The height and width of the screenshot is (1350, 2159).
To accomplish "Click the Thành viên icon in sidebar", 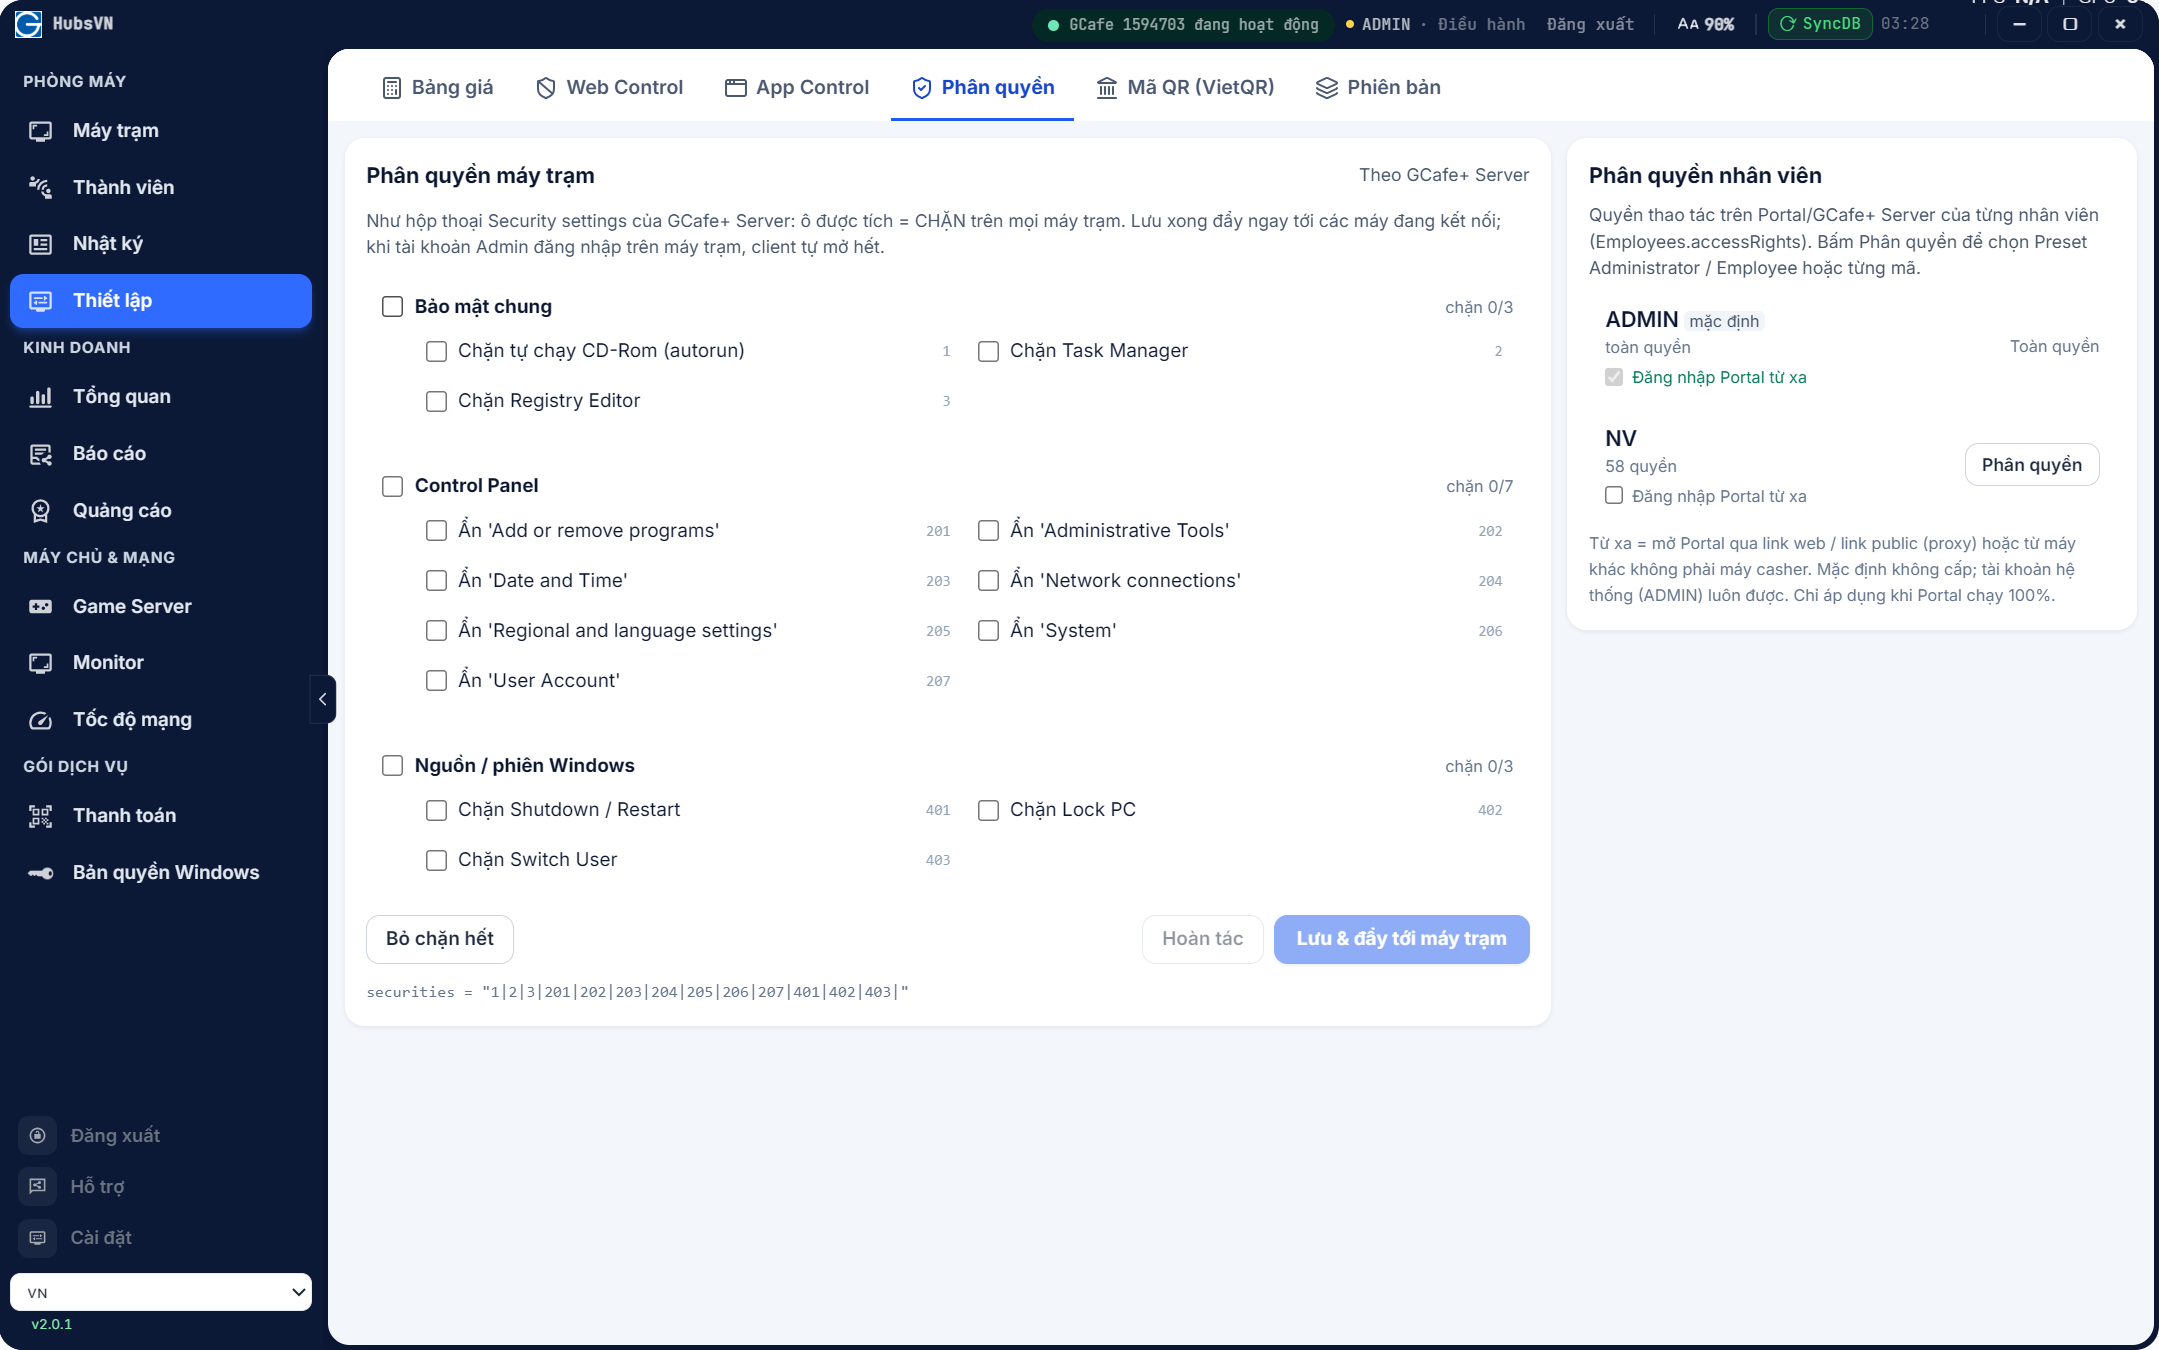I will pyautogui.click(x=40, y=187).
